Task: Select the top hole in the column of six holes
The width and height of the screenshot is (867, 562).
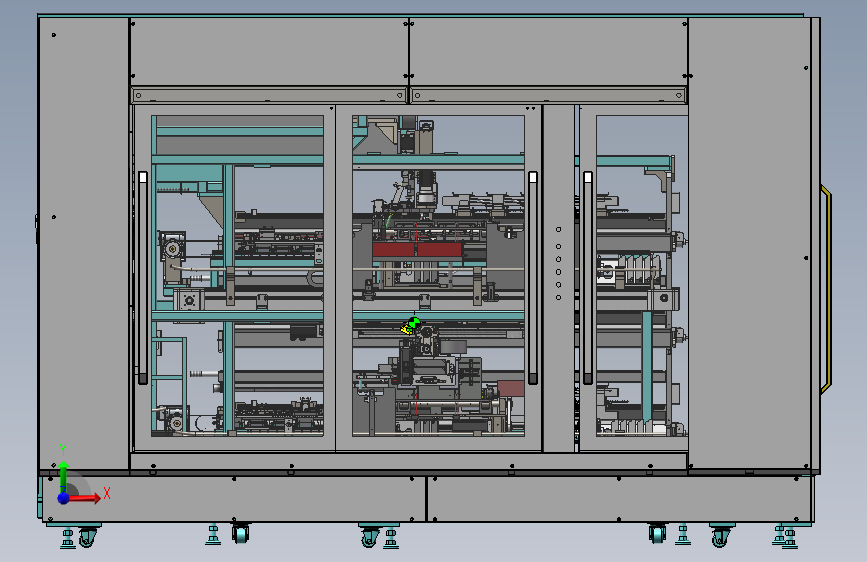Action: pyautogui.click(x=558, y=230)
